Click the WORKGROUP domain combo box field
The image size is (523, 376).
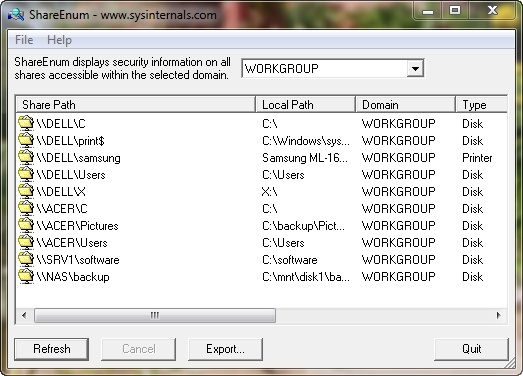click(x=333, y=69)
